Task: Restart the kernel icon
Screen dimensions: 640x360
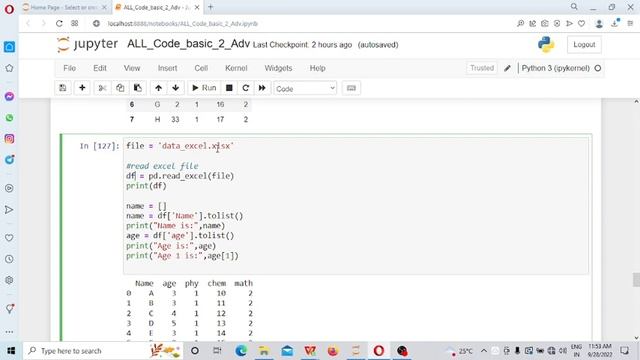Action: [245, 88]
